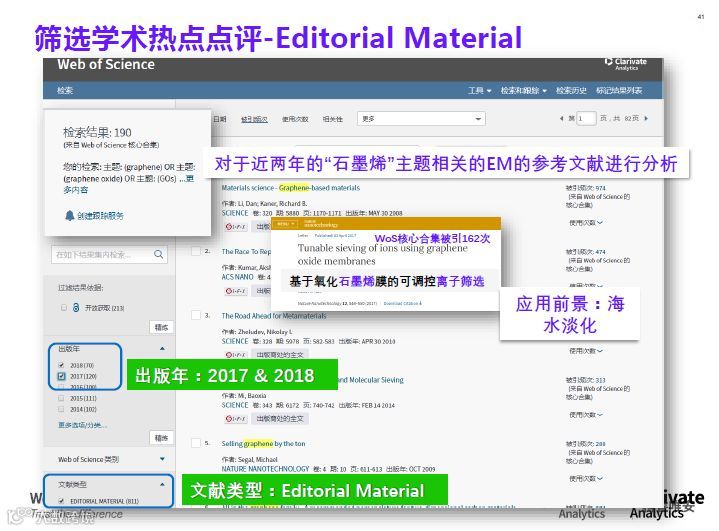Click the search magnifier in results filter box
Screen dimensions: 719x531
[159, 254]
